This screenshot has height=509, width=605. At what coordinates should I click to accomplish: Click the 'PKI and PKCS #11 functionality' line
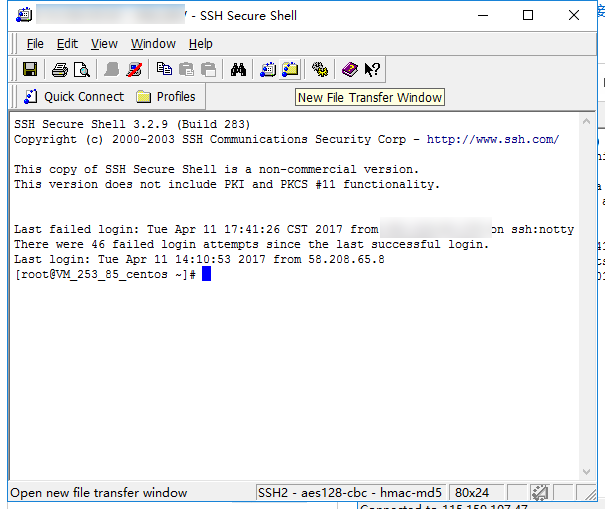tap(227, 184)
